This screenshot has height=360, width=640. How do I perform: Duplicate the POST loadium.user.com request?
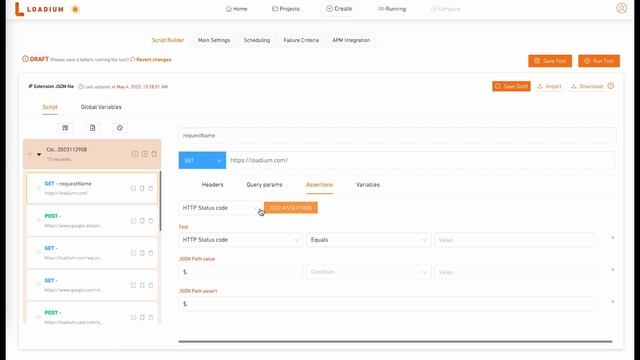coord(142,317)
